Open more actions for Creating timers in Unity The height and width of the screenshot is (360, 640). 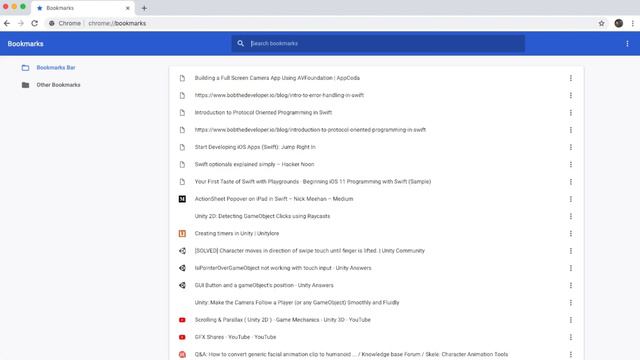pyautogui.click(x=571, y=233)
